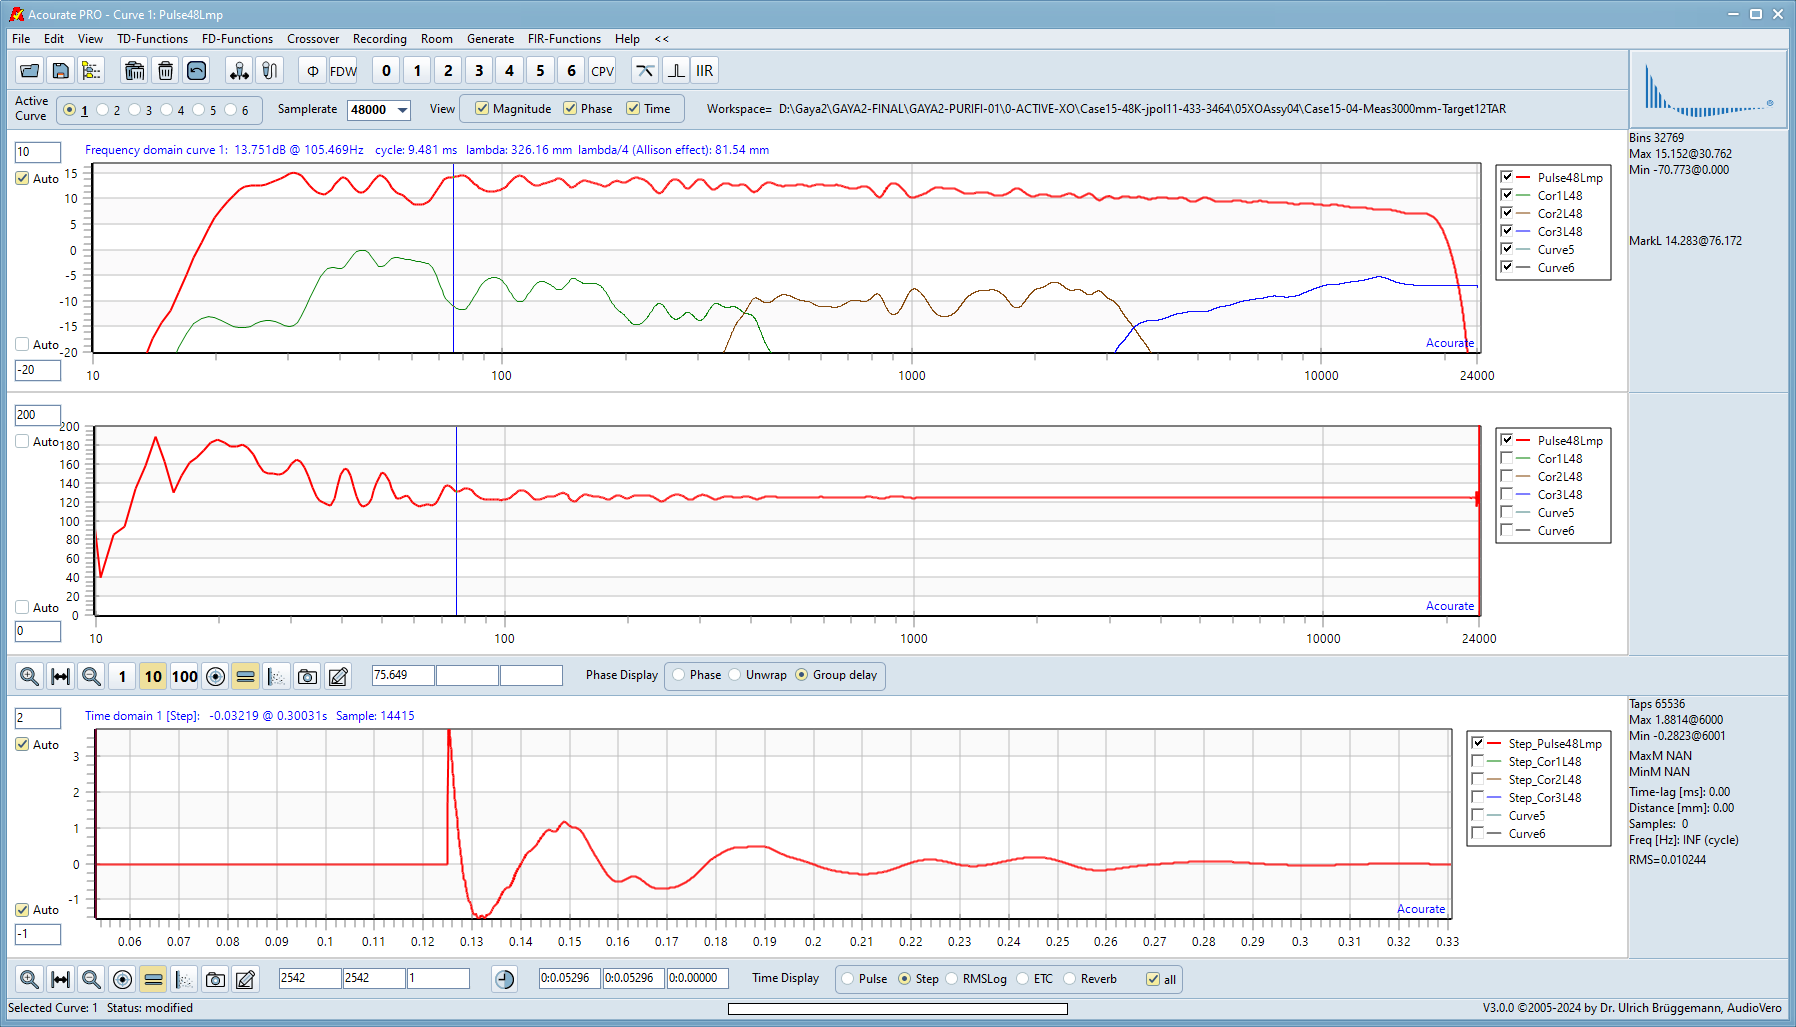
Task: Open the FD-Functions menu
Action: tap(237, 39)
